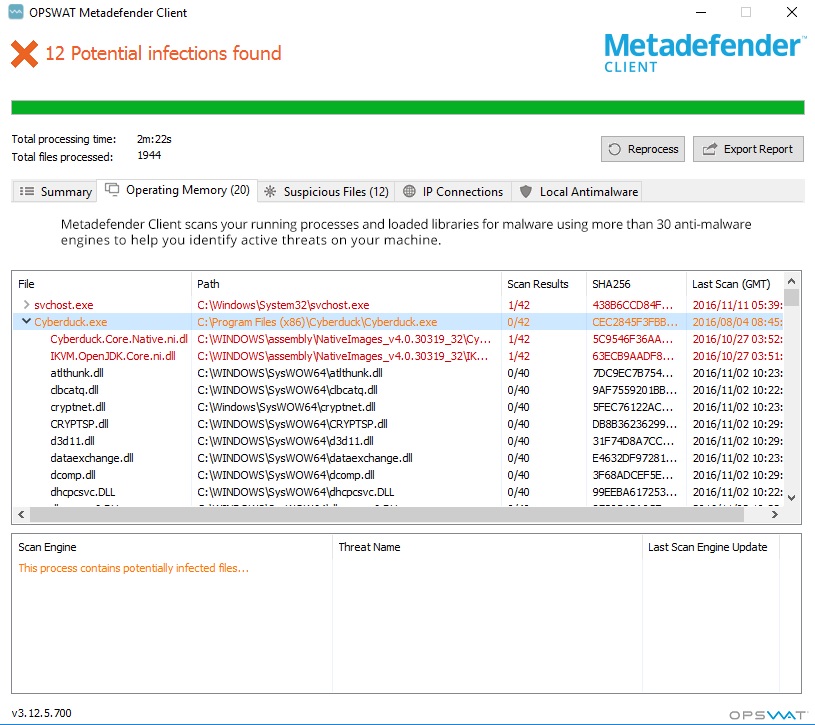Click path C:\WINDOWS\SysWOW64\d3d11.dll
The height and width of the screenshot is (725, 815).
[x=285, y=441]
